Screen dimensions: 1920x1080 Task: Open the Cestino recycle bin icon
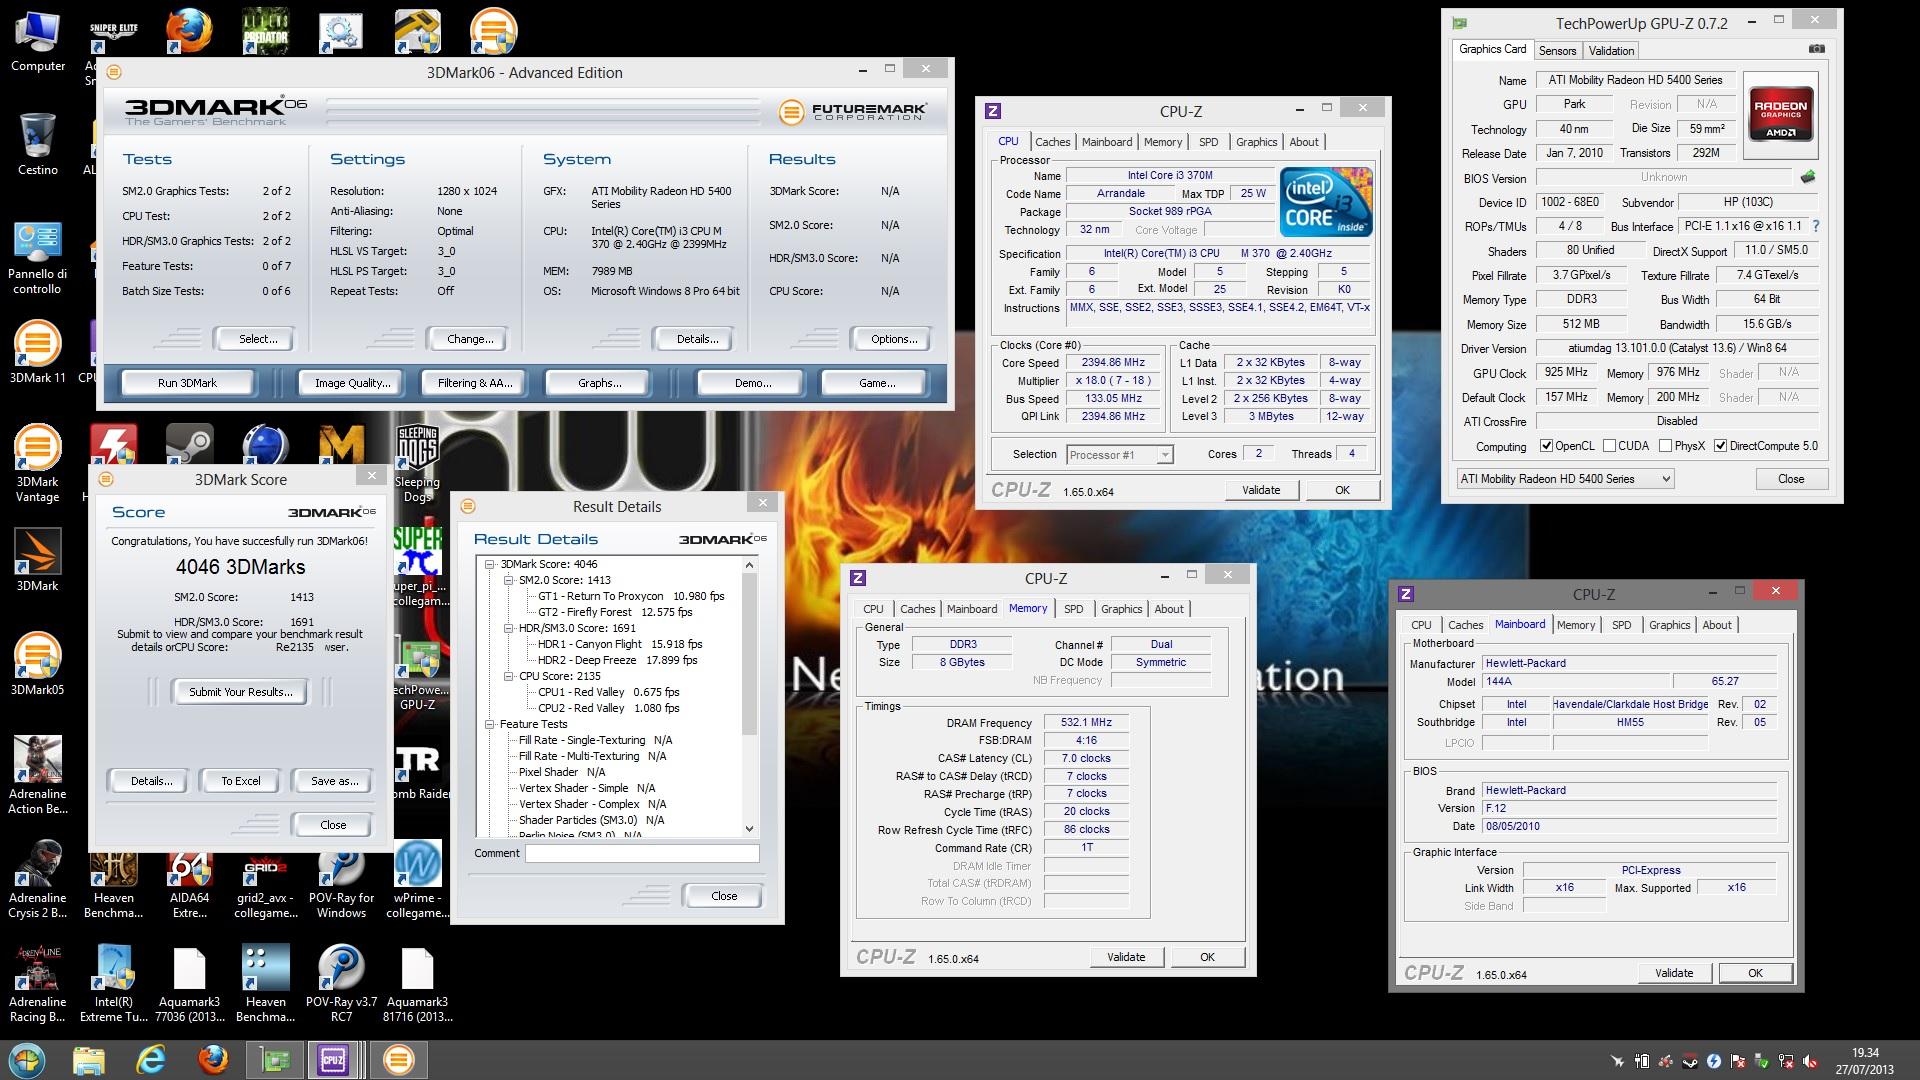point(38,144)
